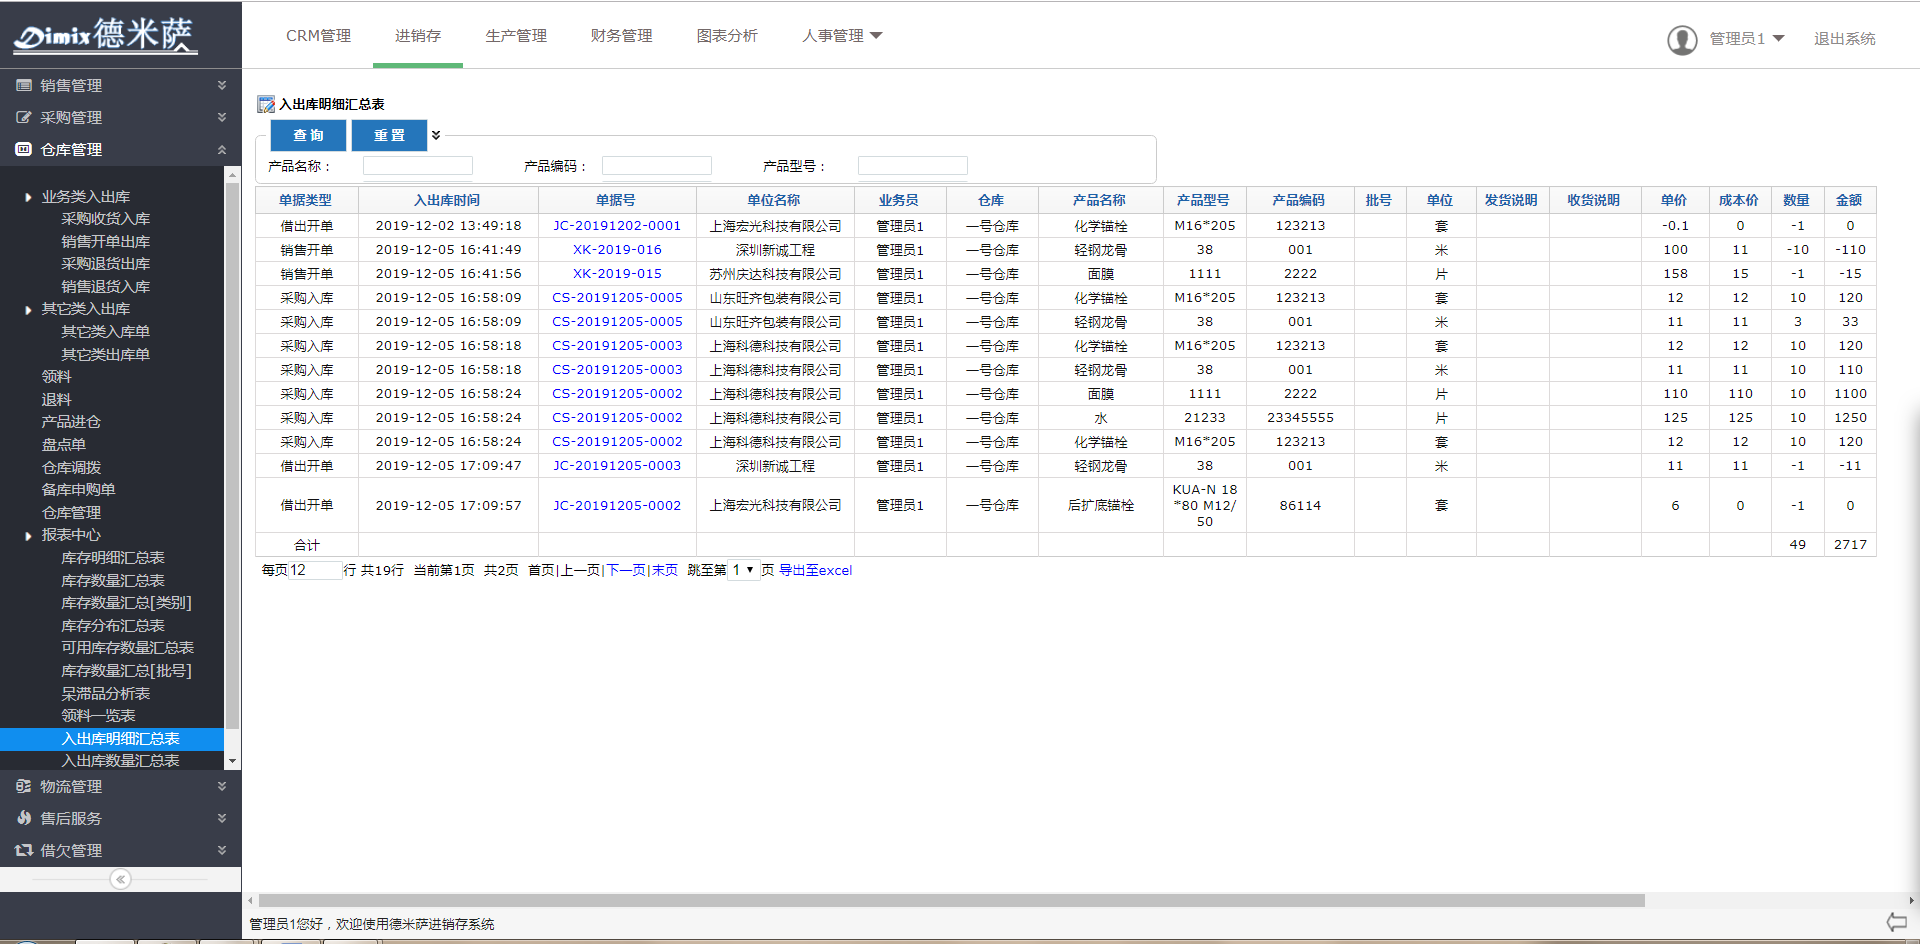Collapse 仓库管理 section chevron
The image size is (1920, 944).
[x=222, y=150]
